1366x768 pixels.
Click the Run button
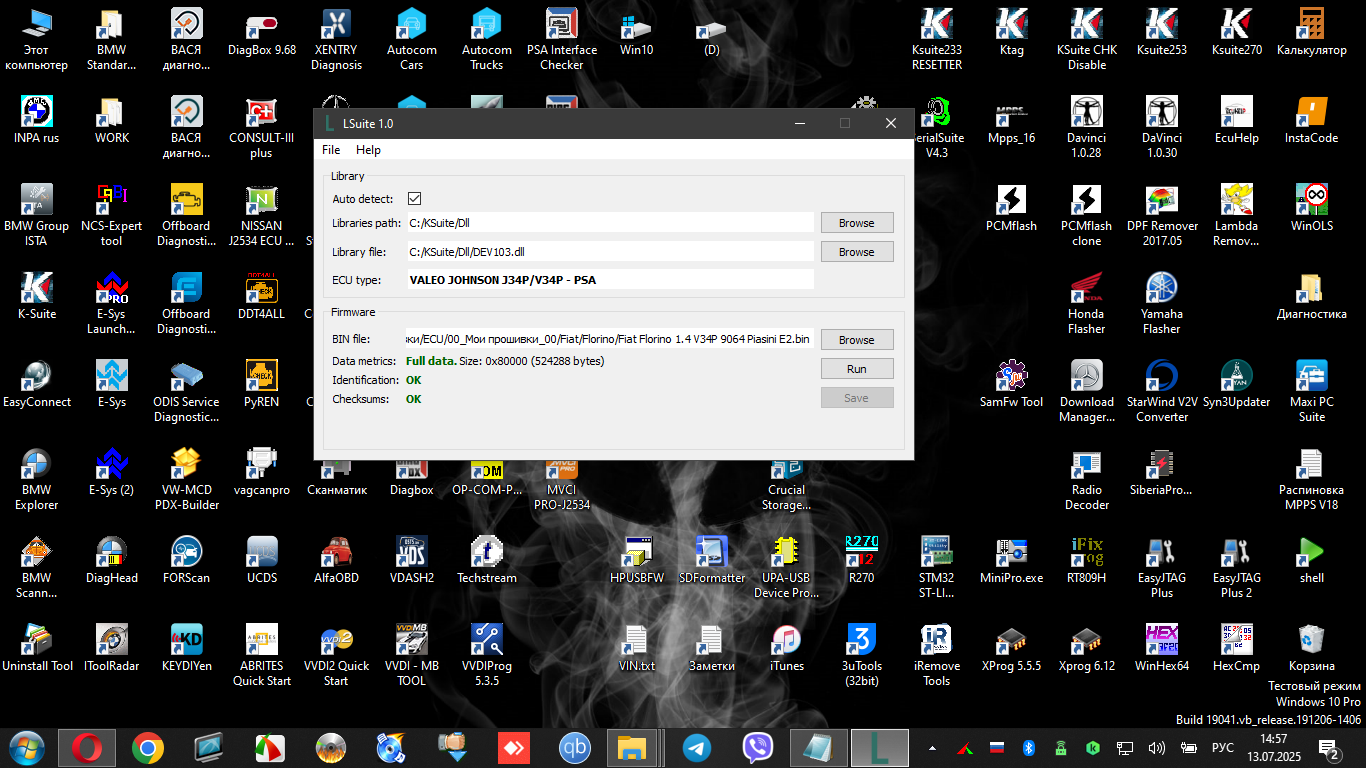pyautogui.click(x=857, y=369)
